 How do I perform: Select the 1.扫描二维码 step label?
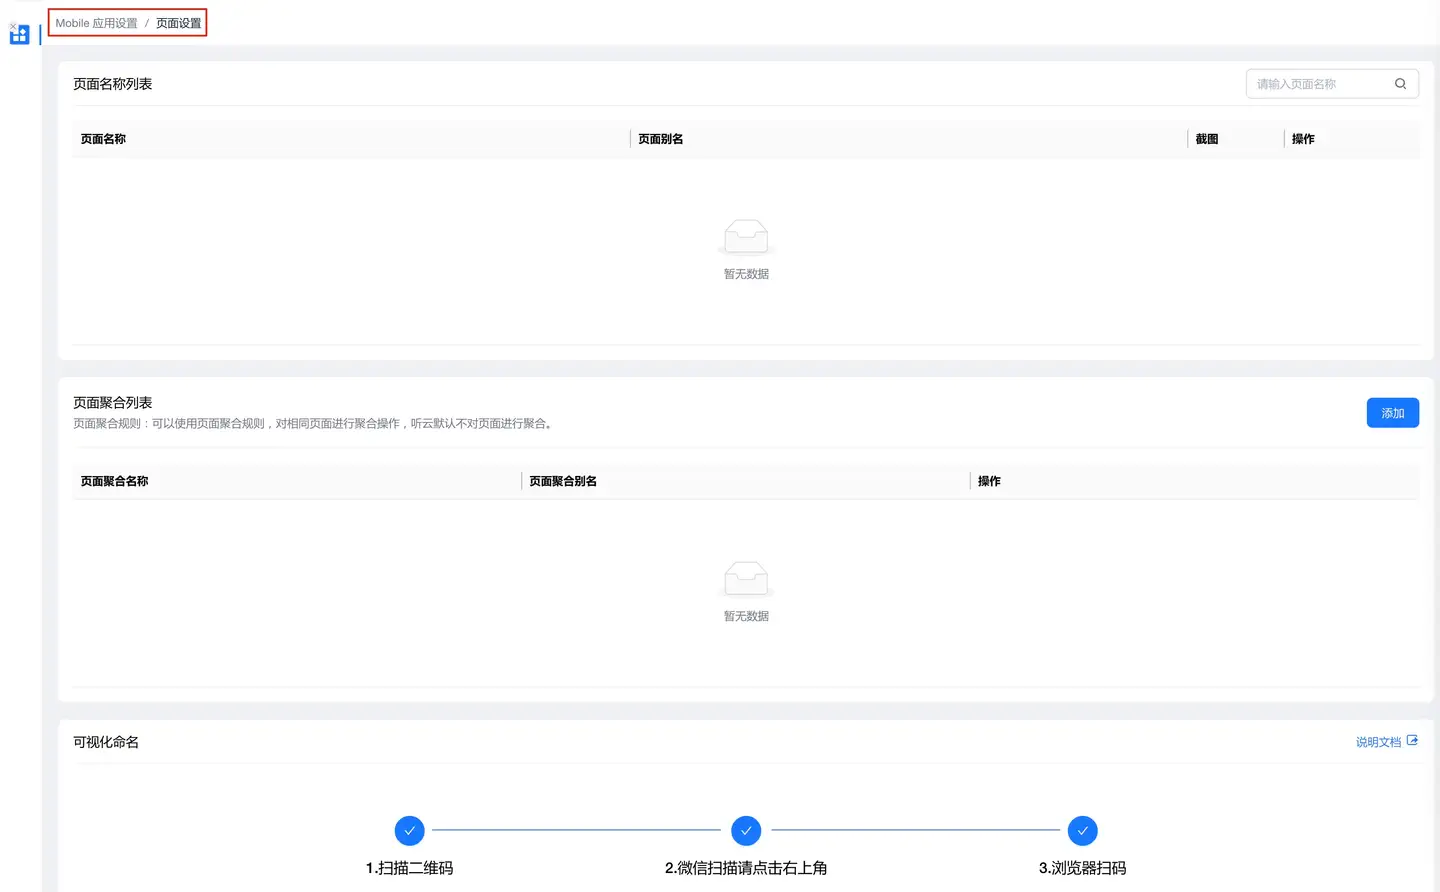click(409, 868)
